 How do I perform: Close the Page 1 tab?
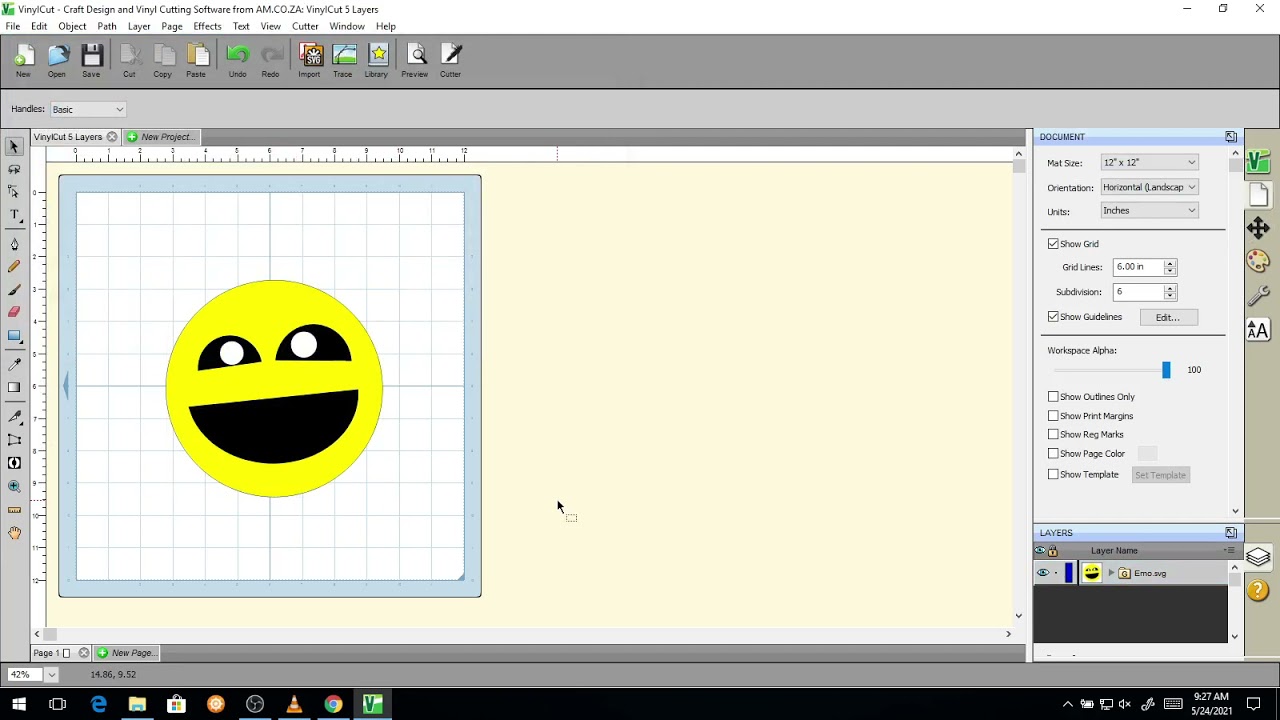[x=84, y=653]
